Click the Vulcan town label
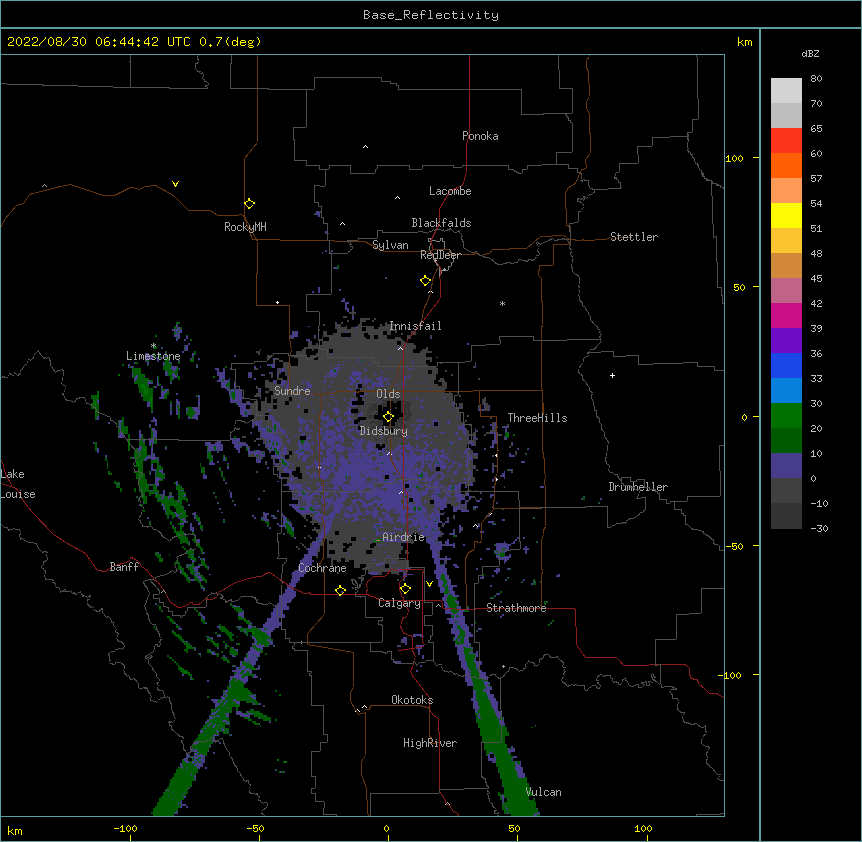The image size is (862, 842). click(543, 792)
